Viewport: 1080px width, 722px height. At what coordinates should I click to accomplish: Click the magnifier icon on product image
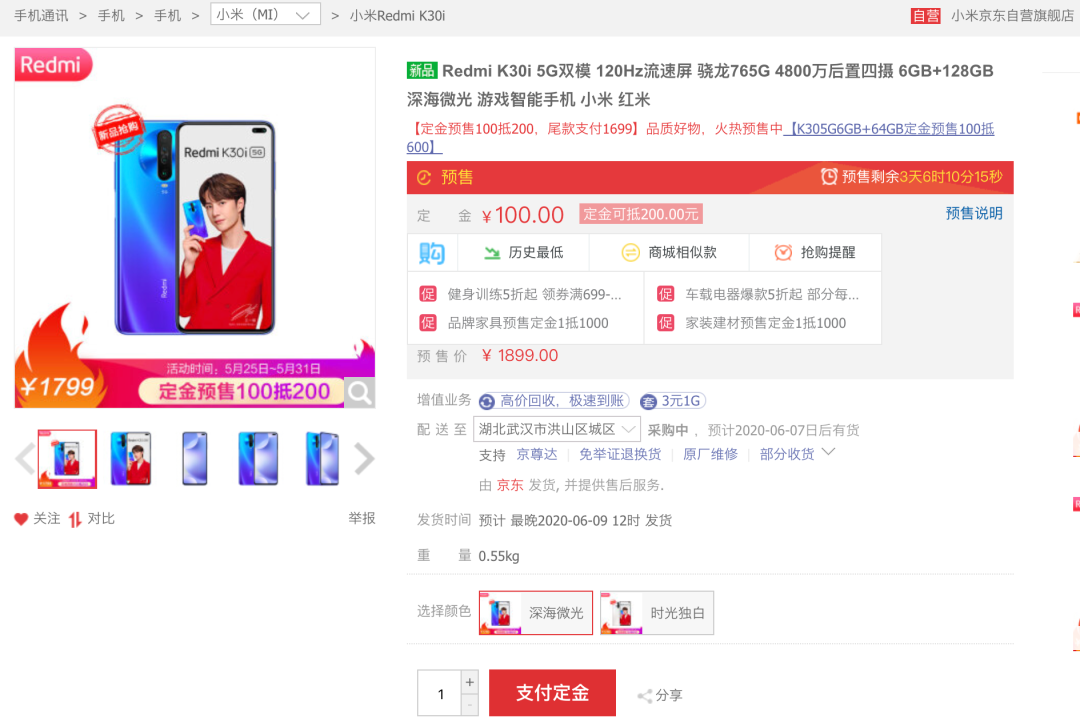coord(360,393)
